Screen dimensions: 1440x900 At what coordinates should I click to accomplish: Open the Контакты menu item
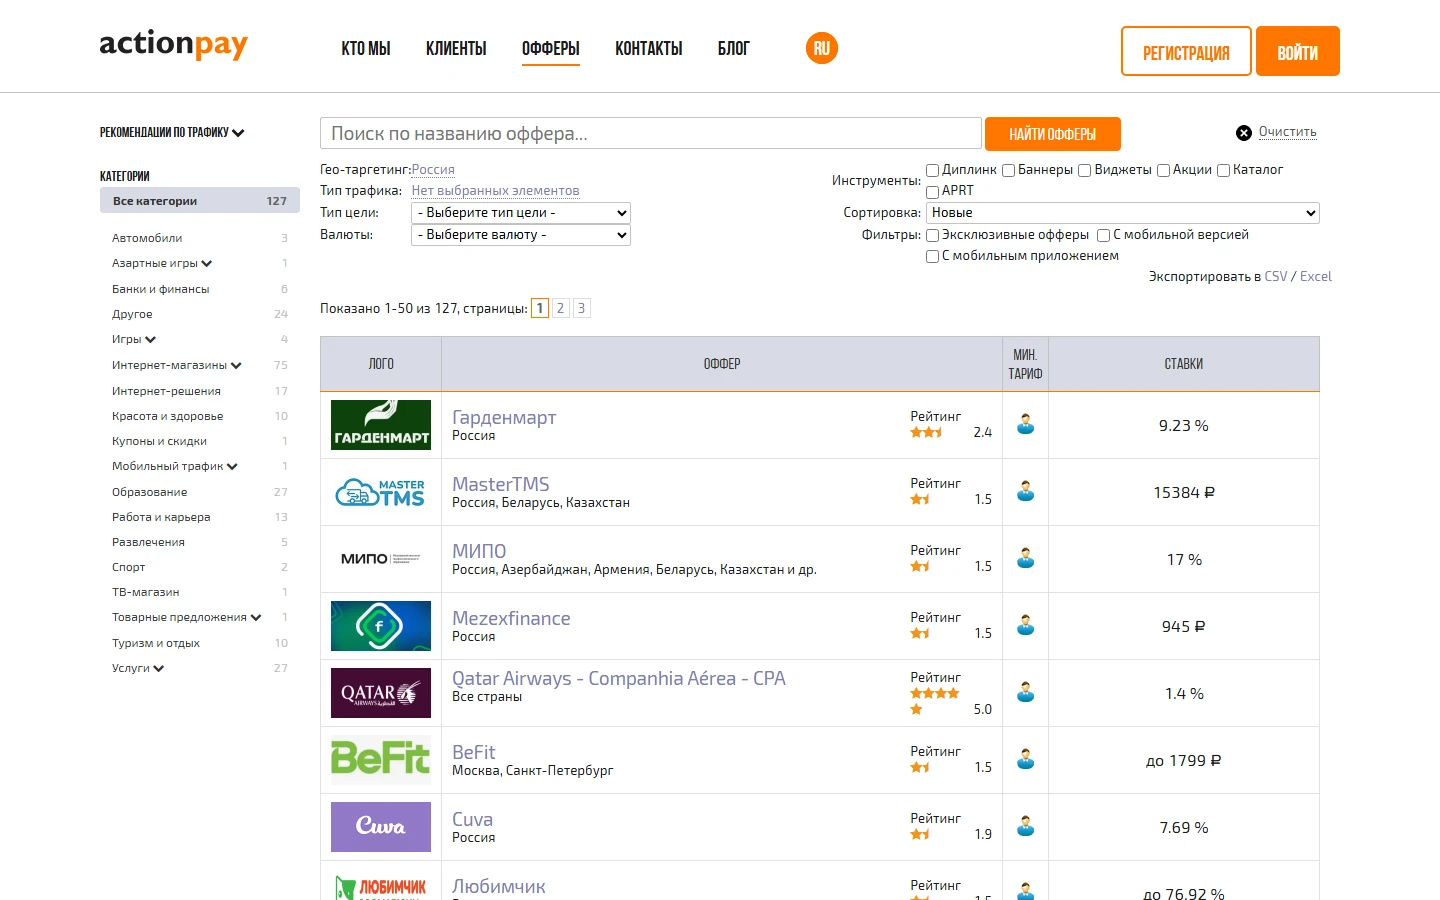pyautogui.click(x=649, y=48)
